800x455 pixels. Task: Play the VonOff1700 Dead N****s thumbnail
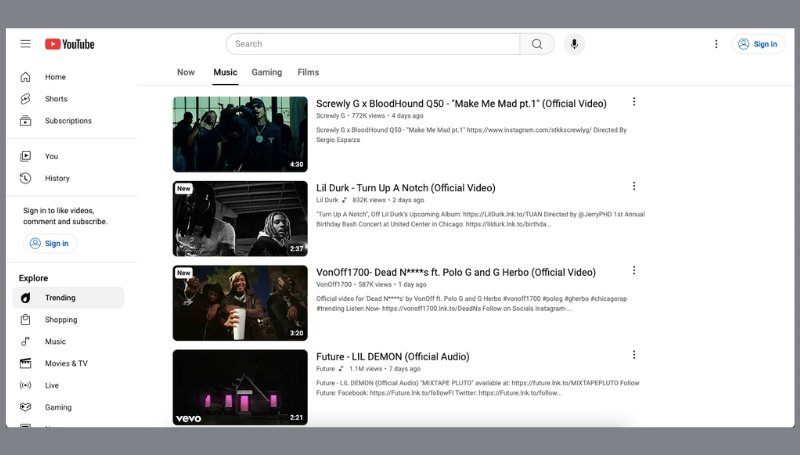tap(240, 303)
